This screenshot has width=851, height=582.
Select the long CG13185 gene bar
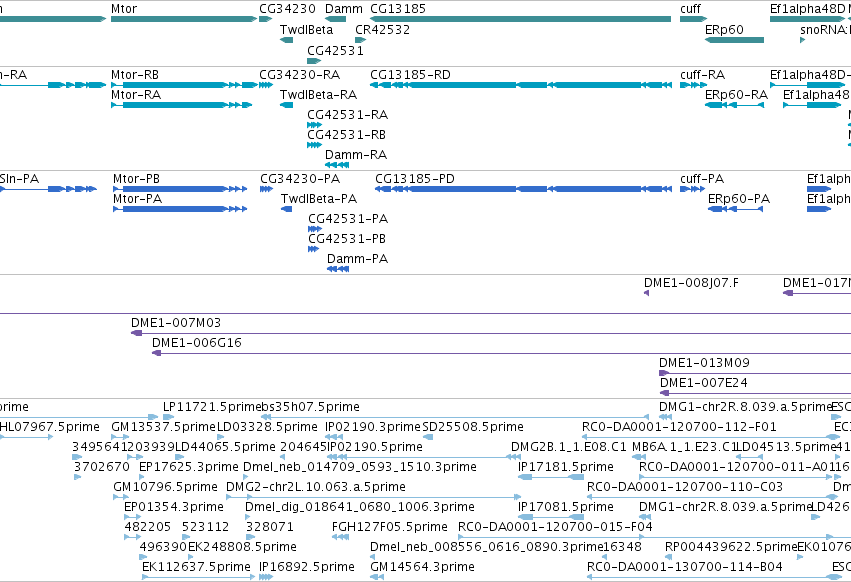(x=520, y=19)
